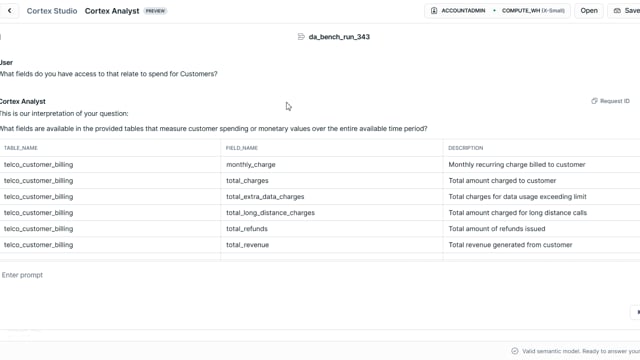Sort by TABLE_NAME column header

coord(21,148)
